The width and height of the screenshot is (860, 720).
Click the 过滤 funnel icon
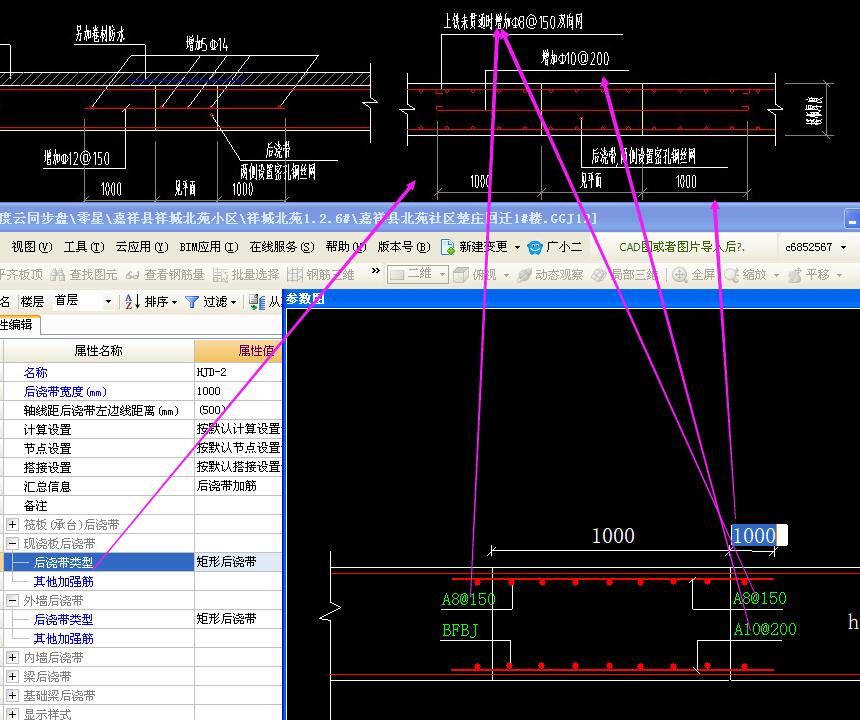(x=191, y=302)
